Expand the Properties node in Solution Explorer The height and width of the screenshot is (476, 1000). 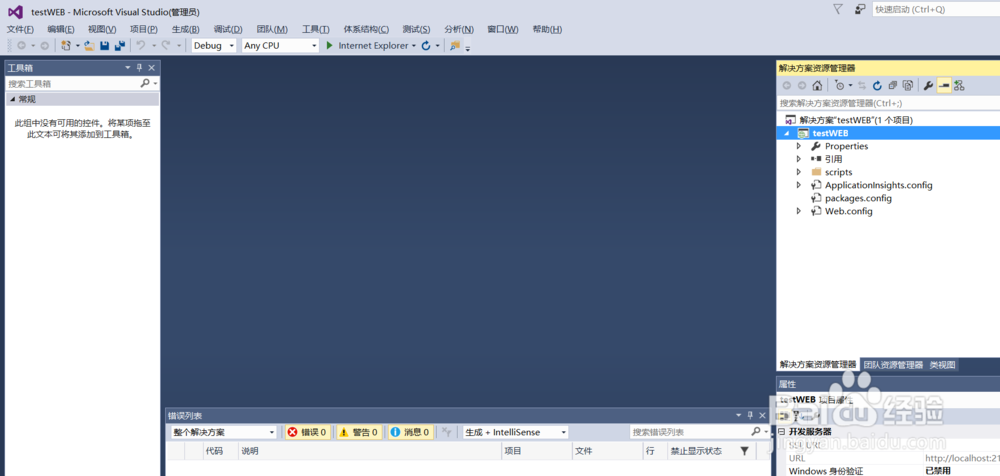coord(798,146)
